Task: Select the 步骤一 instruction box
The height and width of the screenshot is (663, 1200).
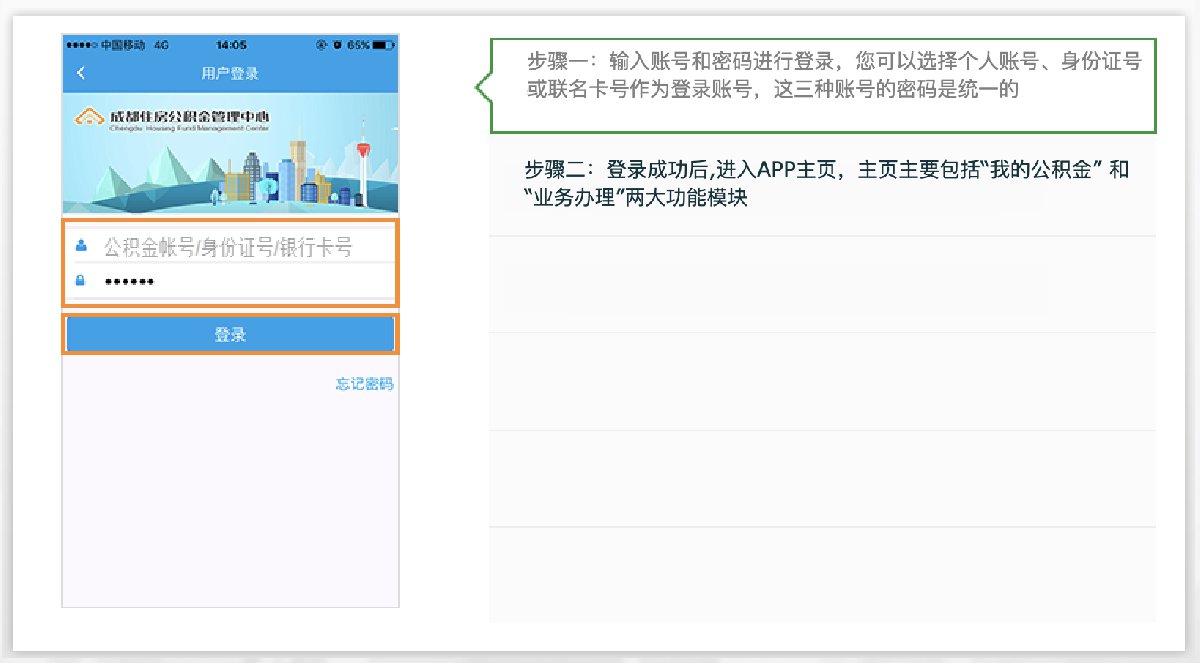Action: tap(822, 86)
